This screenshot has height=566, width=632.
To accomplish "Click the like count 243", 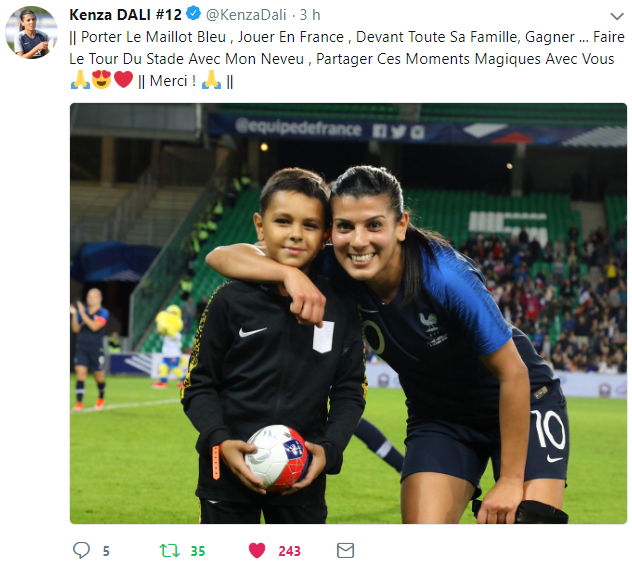I will point(289,551).
